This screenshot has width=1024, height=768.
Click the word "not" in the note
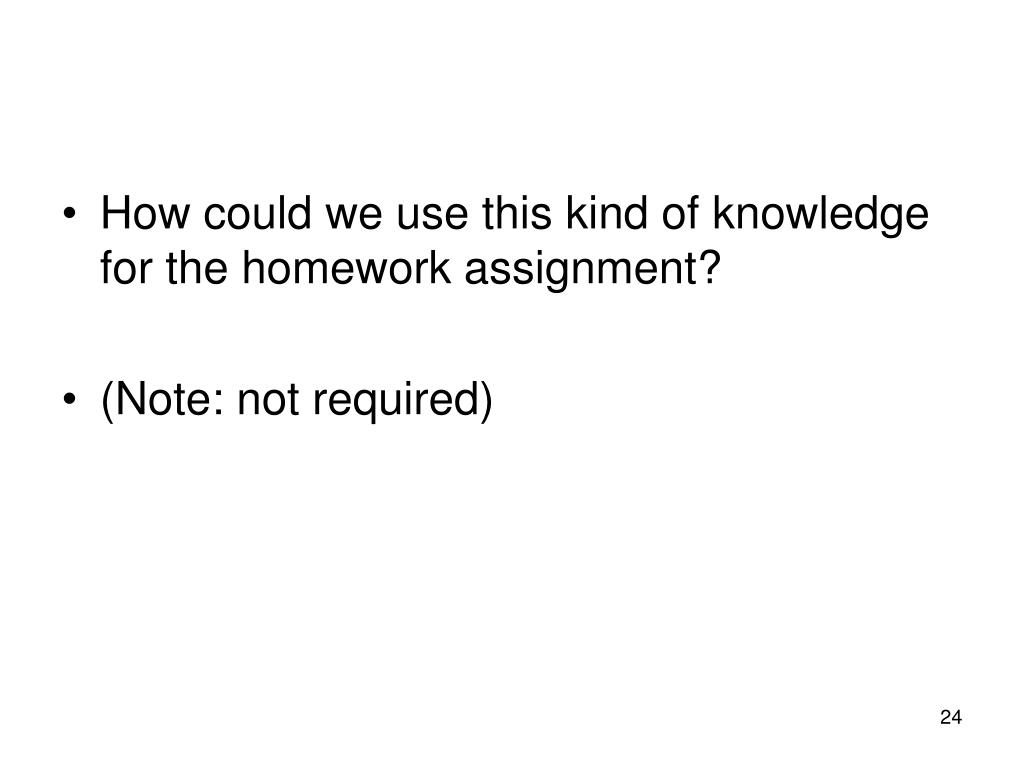coord(268,401)
